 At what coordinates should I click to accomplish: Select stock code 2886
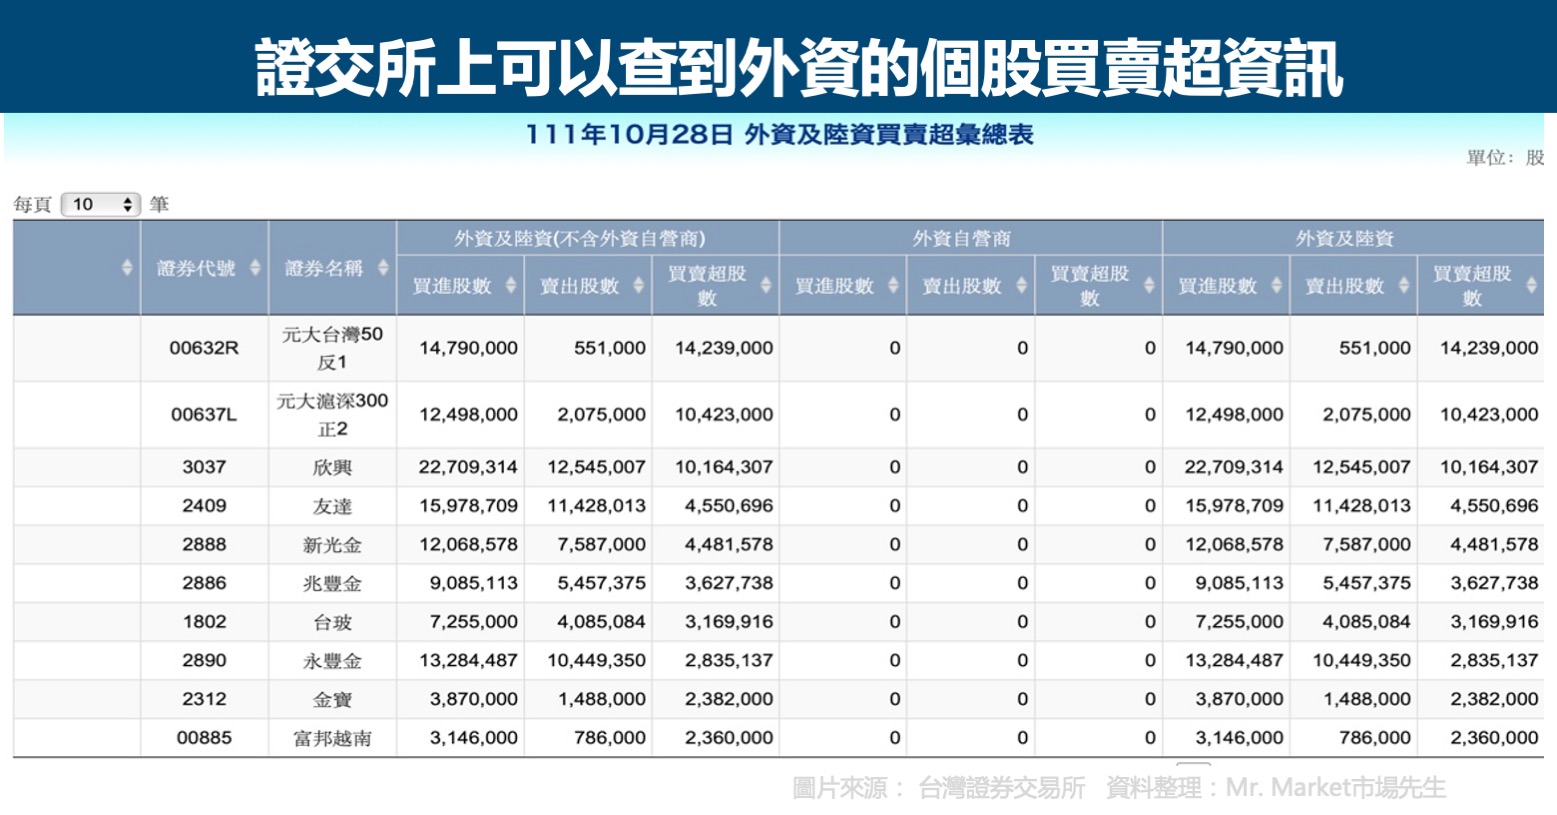coord(204,583)
